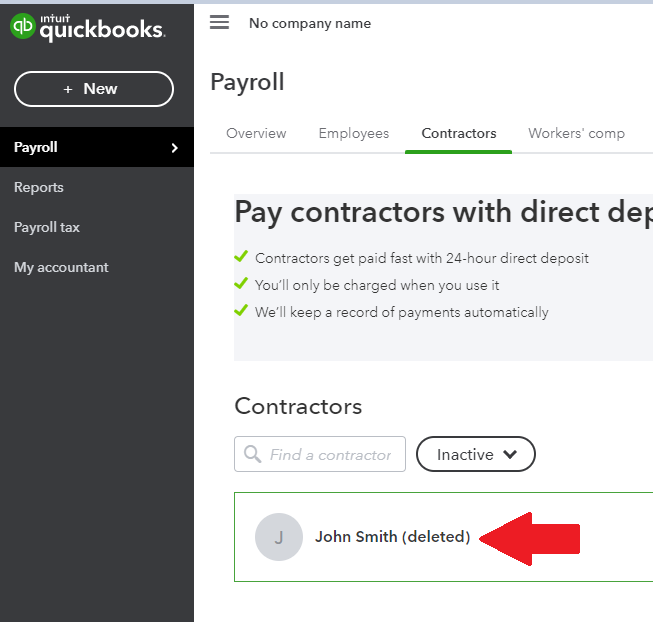The image size is (653, 622).
Task: Open the Workers' comp tab
Action: [576, 133]
